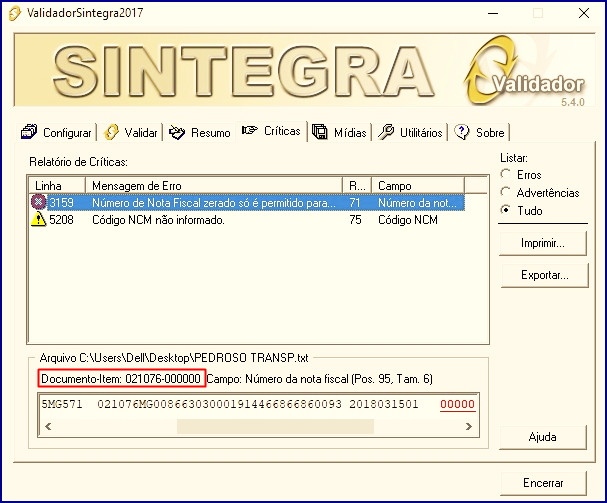Click the ValidadorSintegra2017 title bar icon
The image size is (607, 503).
click(14, 13)
